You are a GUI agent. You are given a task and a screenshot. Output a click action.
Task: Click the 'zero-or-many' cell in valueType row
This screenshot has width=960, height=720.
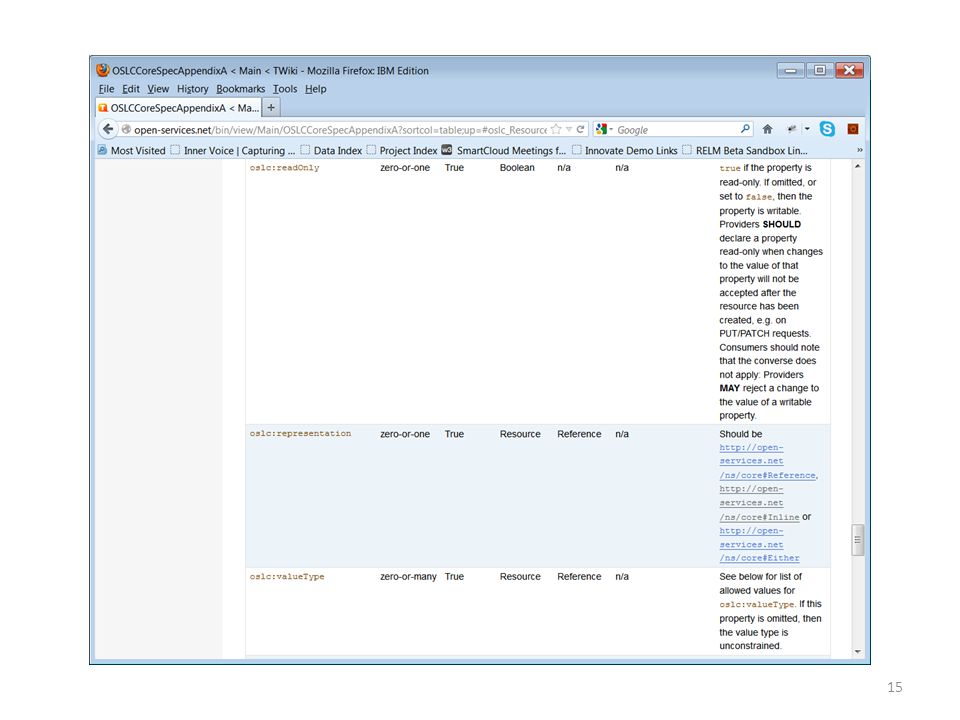[408, 577]
